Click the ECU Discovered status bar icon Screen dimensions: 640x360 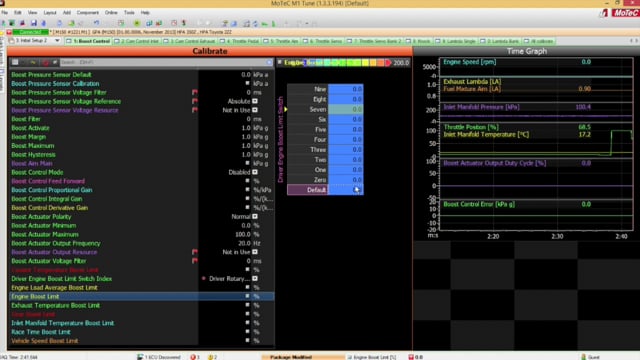click(140, 357)
